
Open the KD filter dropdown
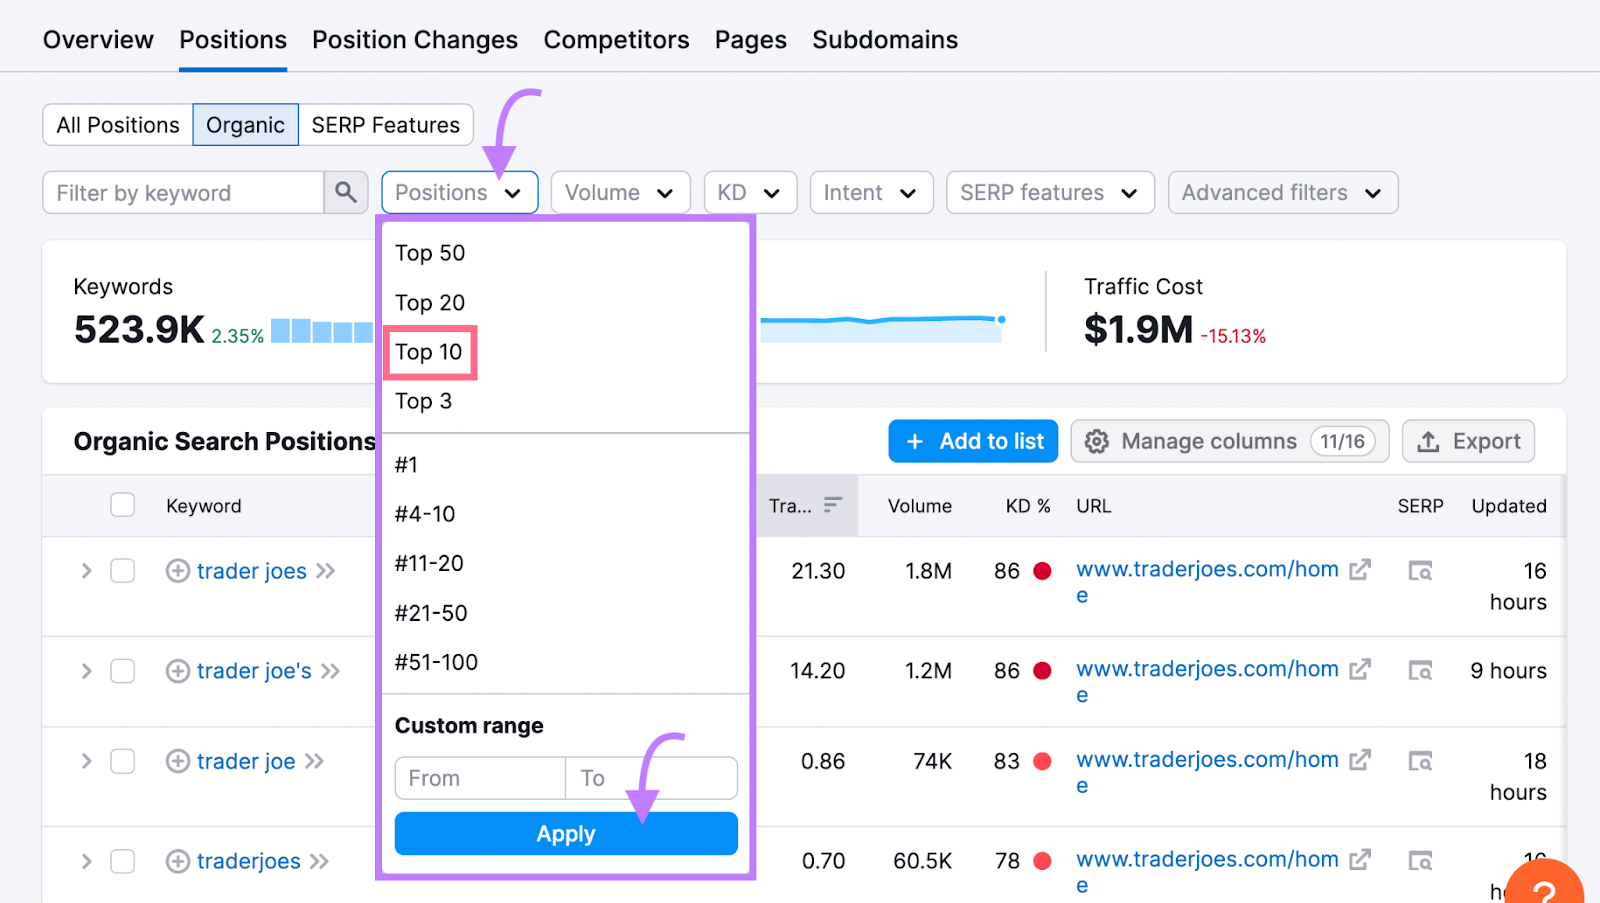tap(750, 192)
